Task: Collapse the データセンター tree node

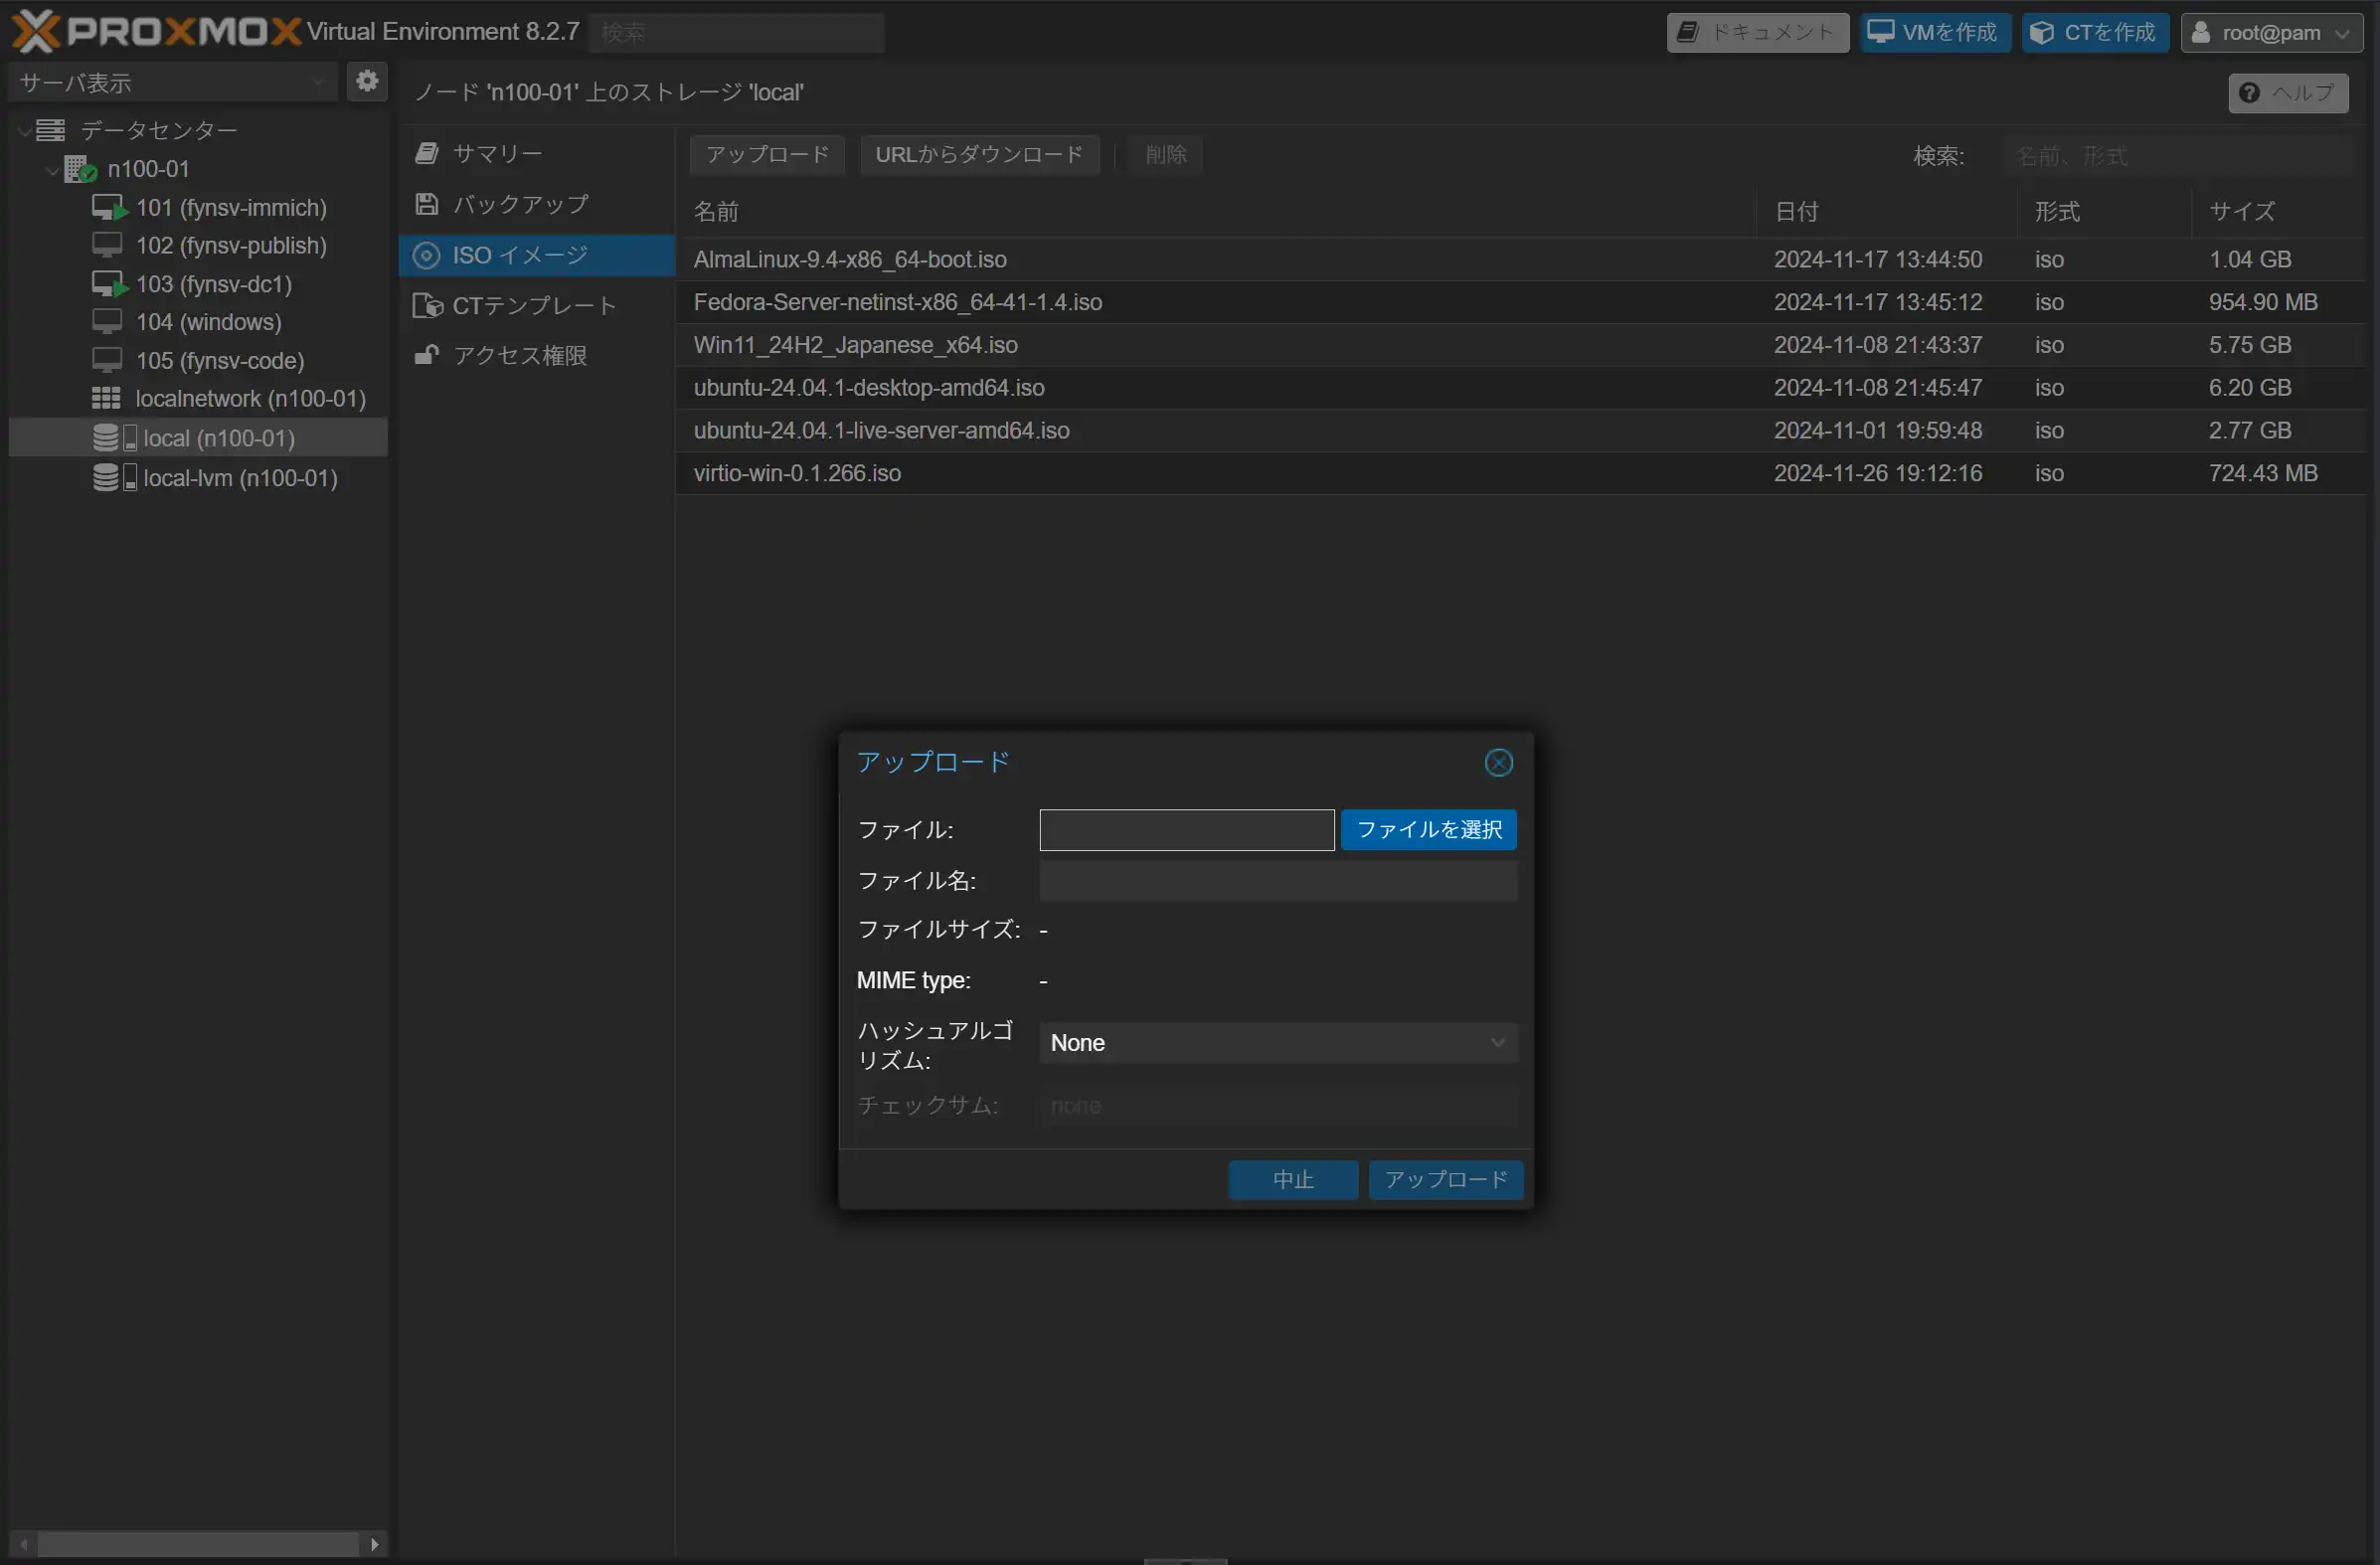Action: click(22, 129)
